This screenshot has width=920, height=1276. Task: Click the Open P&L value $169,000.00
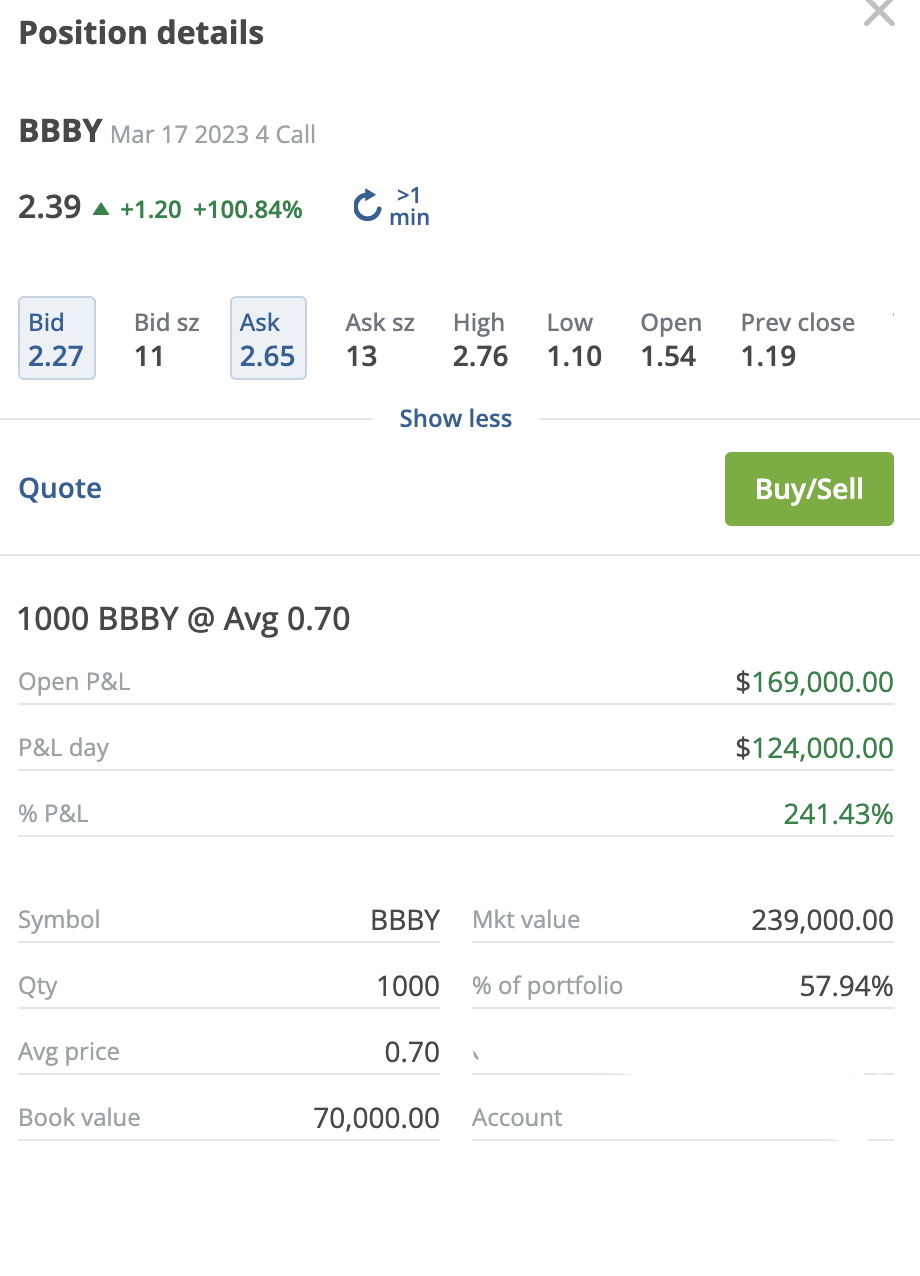[814, 682]
